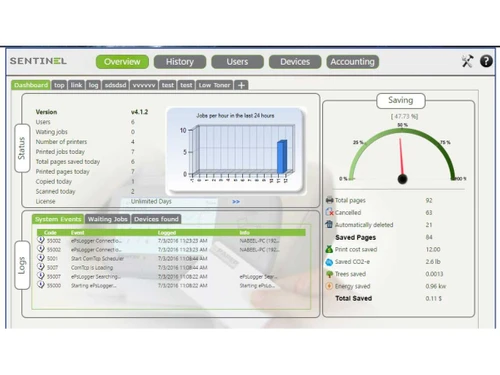Click the trash icon beside Automatically deleted
The height and width of the screenshot is (375, 500).
(x=329, y=224)
